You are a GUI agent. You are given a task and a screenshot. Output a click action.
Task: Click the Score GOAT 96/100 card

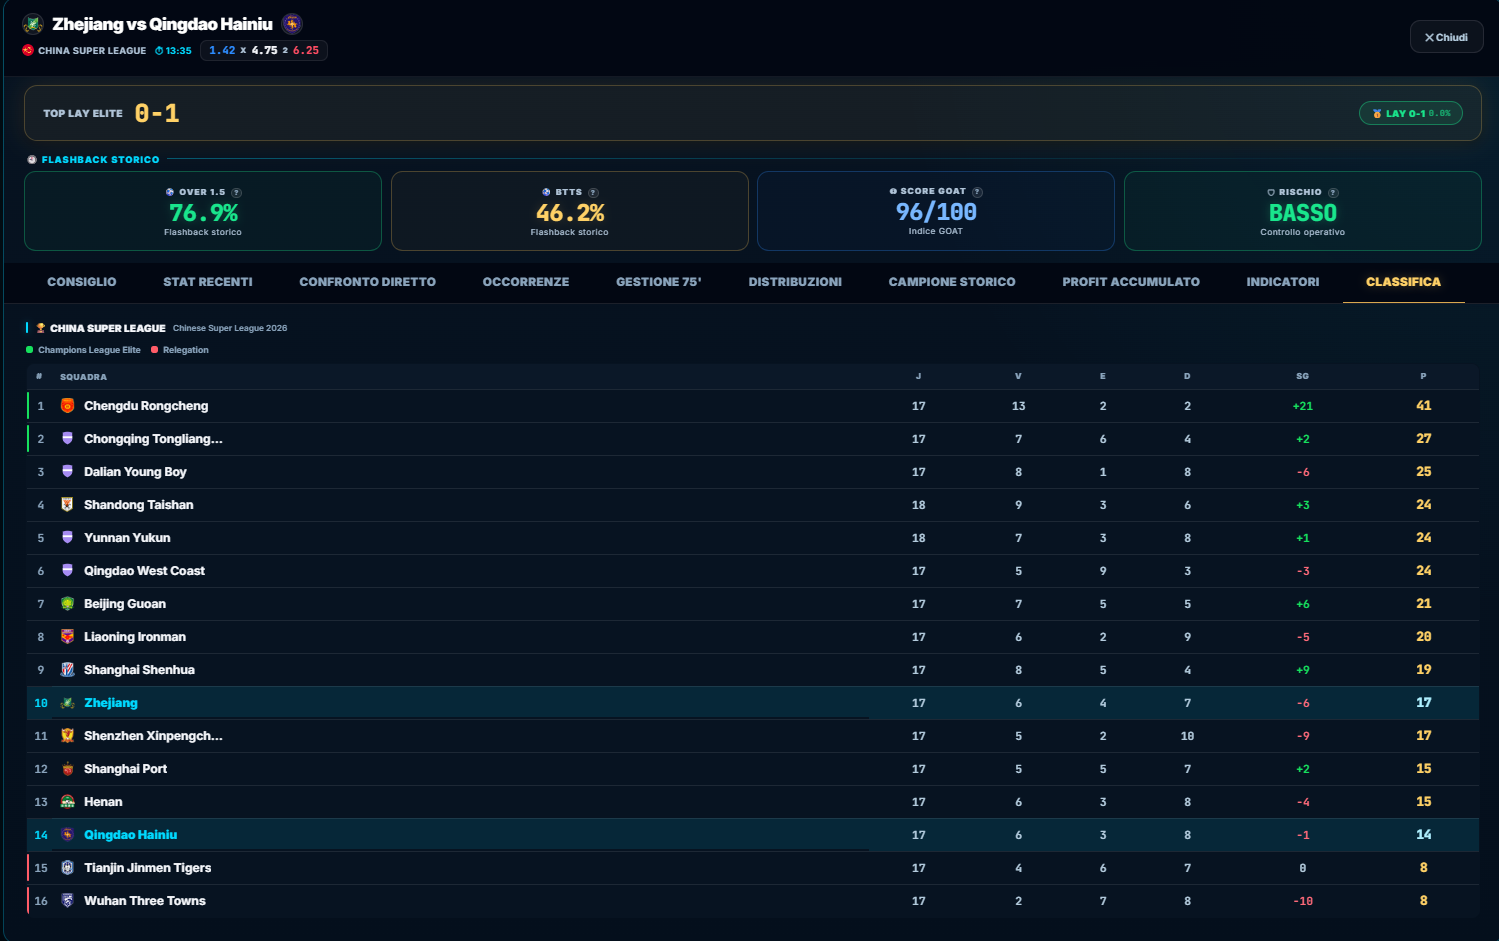936,211
